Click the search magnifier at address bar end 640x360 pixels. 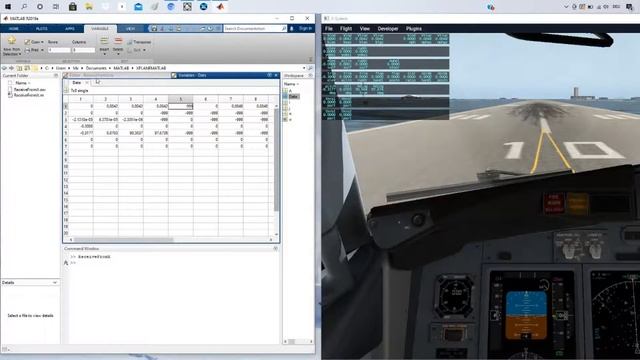coord(310,68)
